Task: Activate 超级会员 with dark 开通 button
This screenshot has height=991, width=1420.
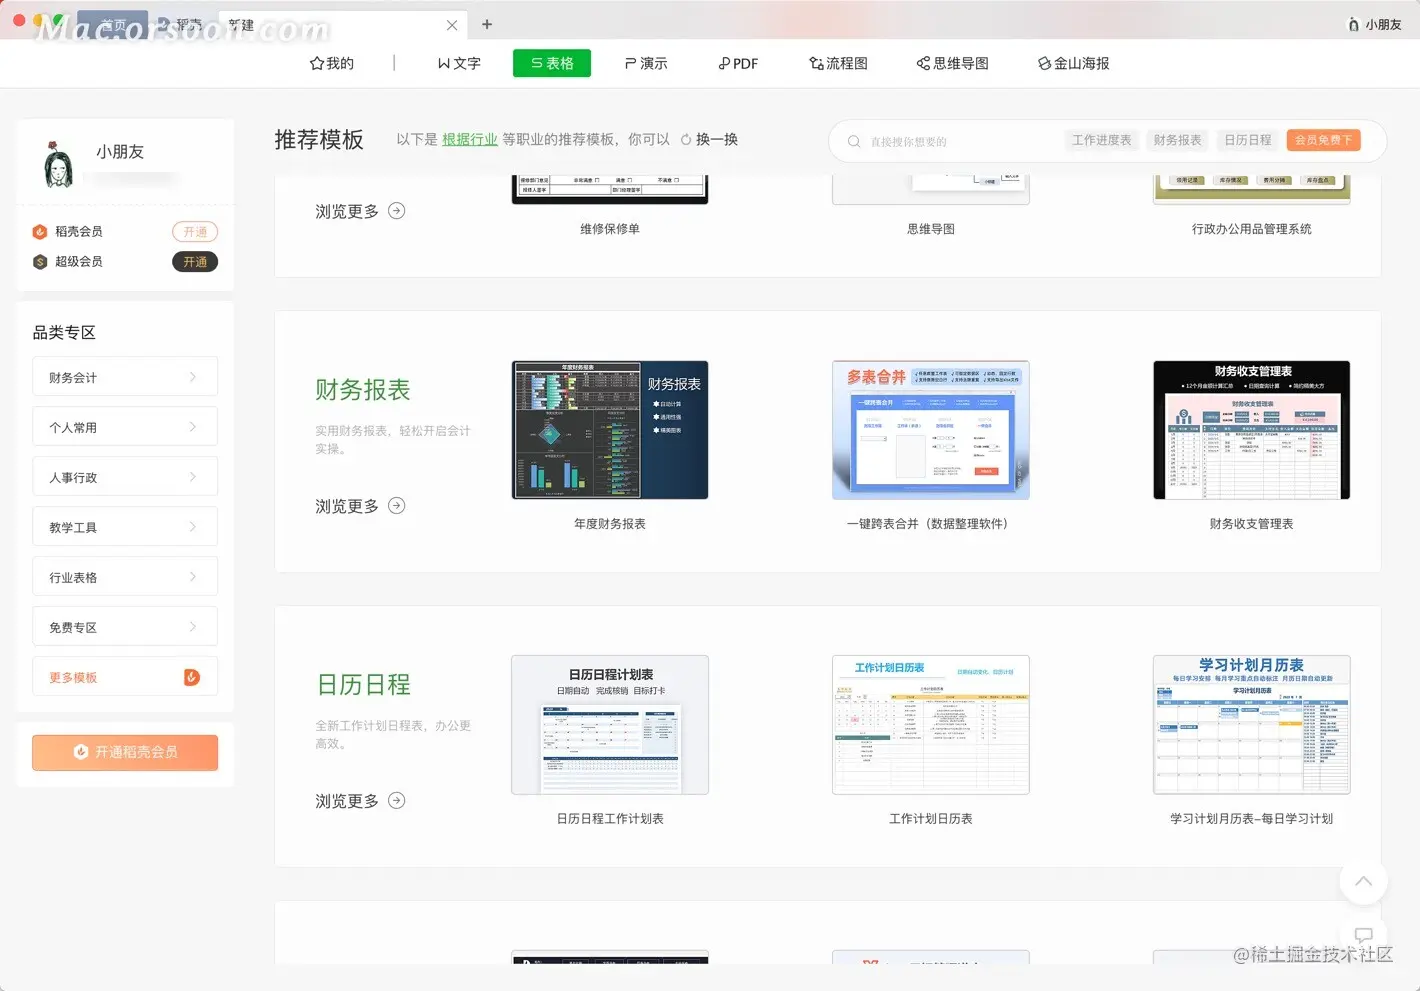Action: (195, 261)
